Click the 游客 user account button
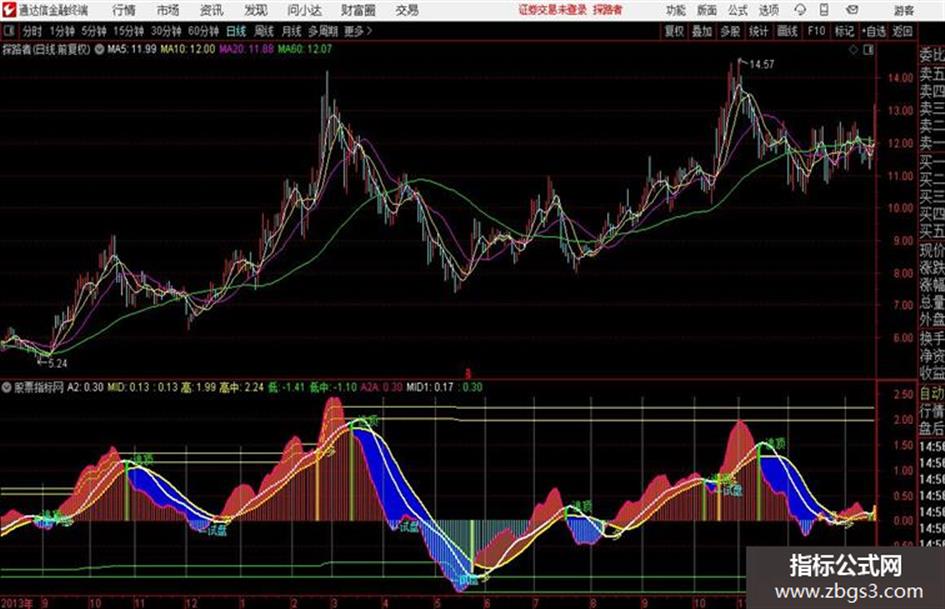Image resolution: width=945 pixels, height=609 pixels. [904, 10]
